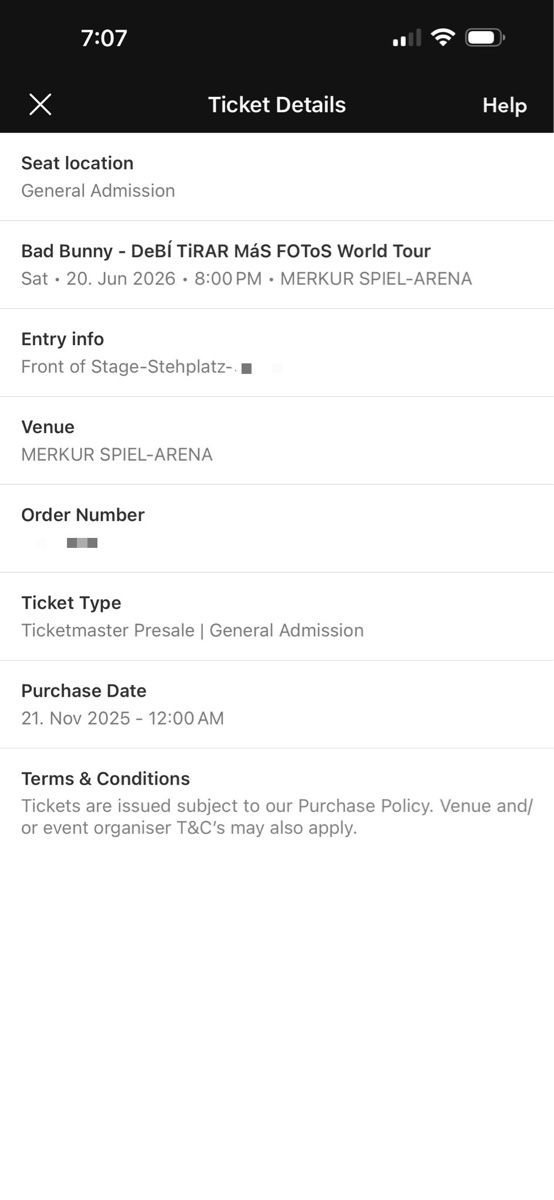The width and height of the screenshot is (554, 1200).
Task: Select the Ticket Details title
Action: [277, 105]
